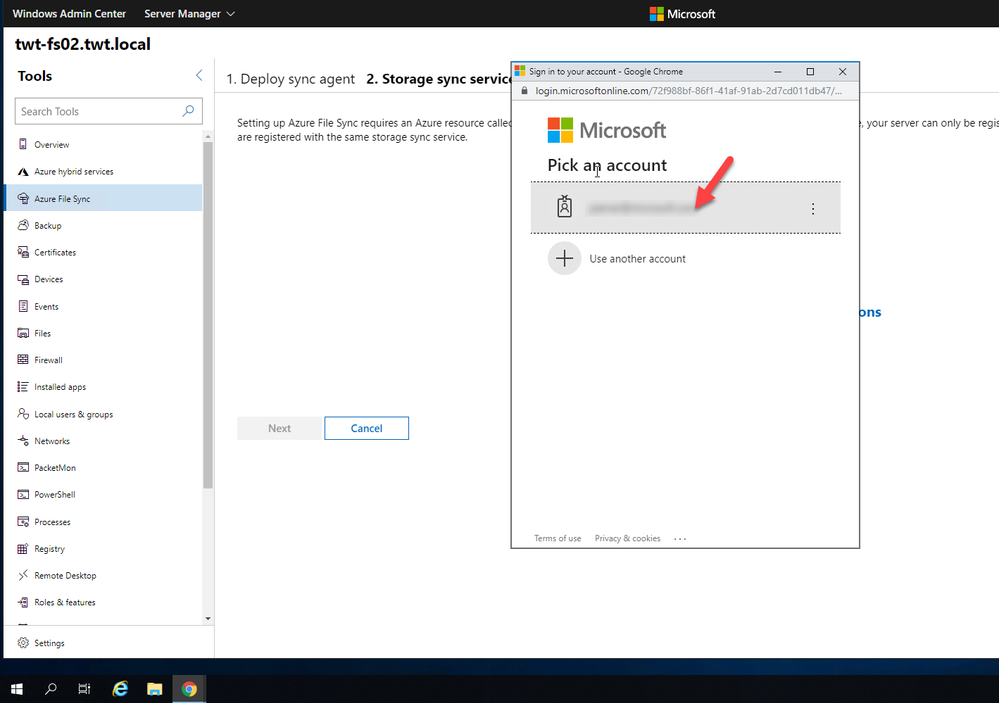
Task: Click Use another account text
Action: point(637,259)
